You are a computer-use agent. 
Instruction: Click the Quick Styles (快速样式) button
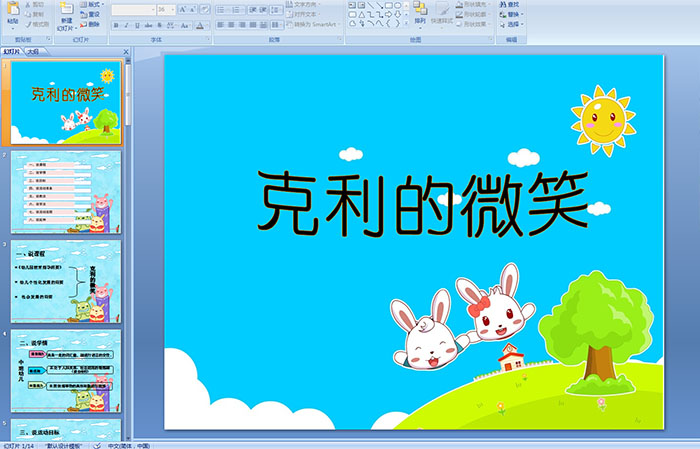tap(442, 13)
